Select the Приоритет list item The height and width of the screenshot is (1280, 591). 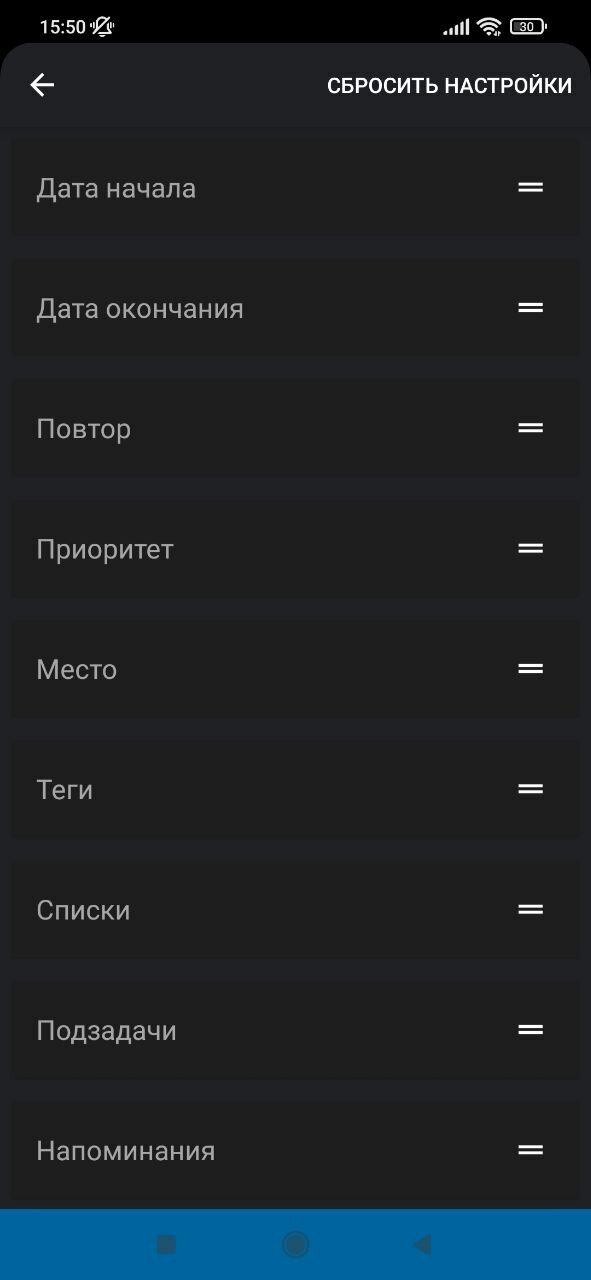[x=295, y=548]
